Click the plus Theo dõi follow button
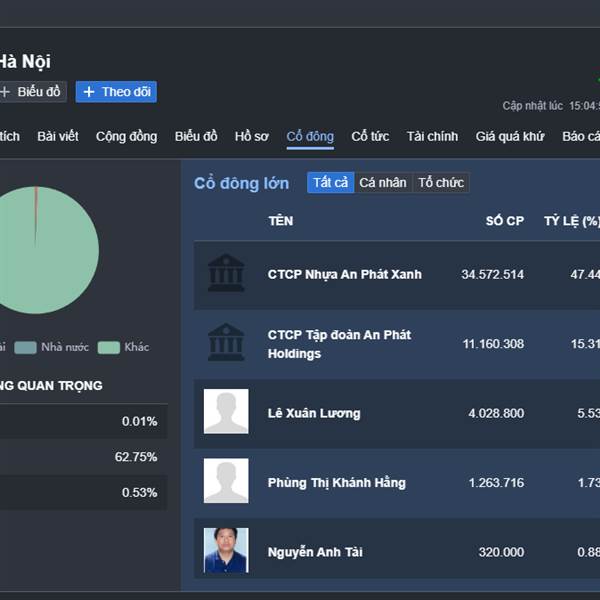The height and width of the screenshot is (600, 600). pyautogui.click(x=116, y=92)
